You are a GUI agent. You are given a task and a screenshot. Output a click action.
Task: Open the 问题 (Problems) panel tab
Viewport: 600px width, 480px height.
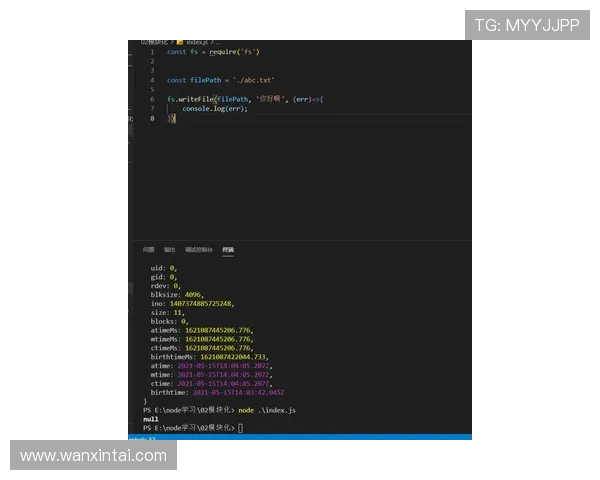click(x=148, y=249)
